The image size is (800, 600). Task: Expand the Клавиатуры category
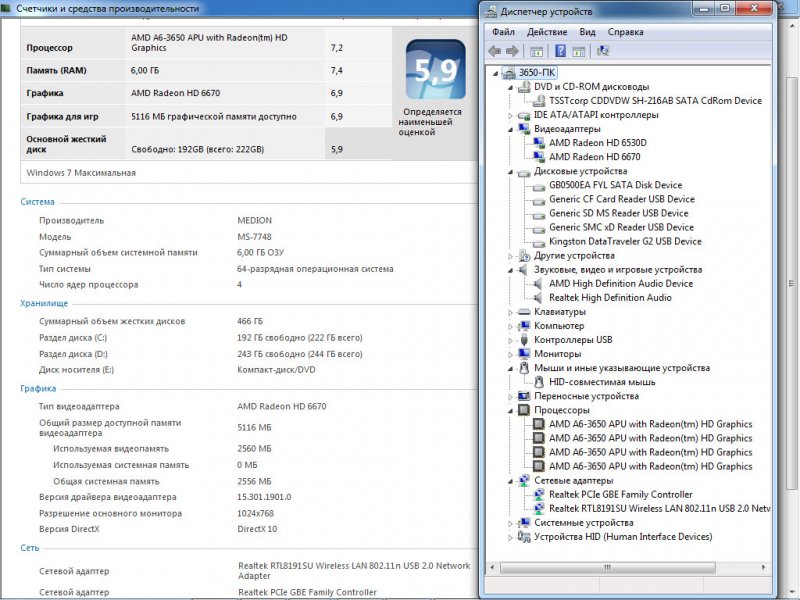click(510, 312)
